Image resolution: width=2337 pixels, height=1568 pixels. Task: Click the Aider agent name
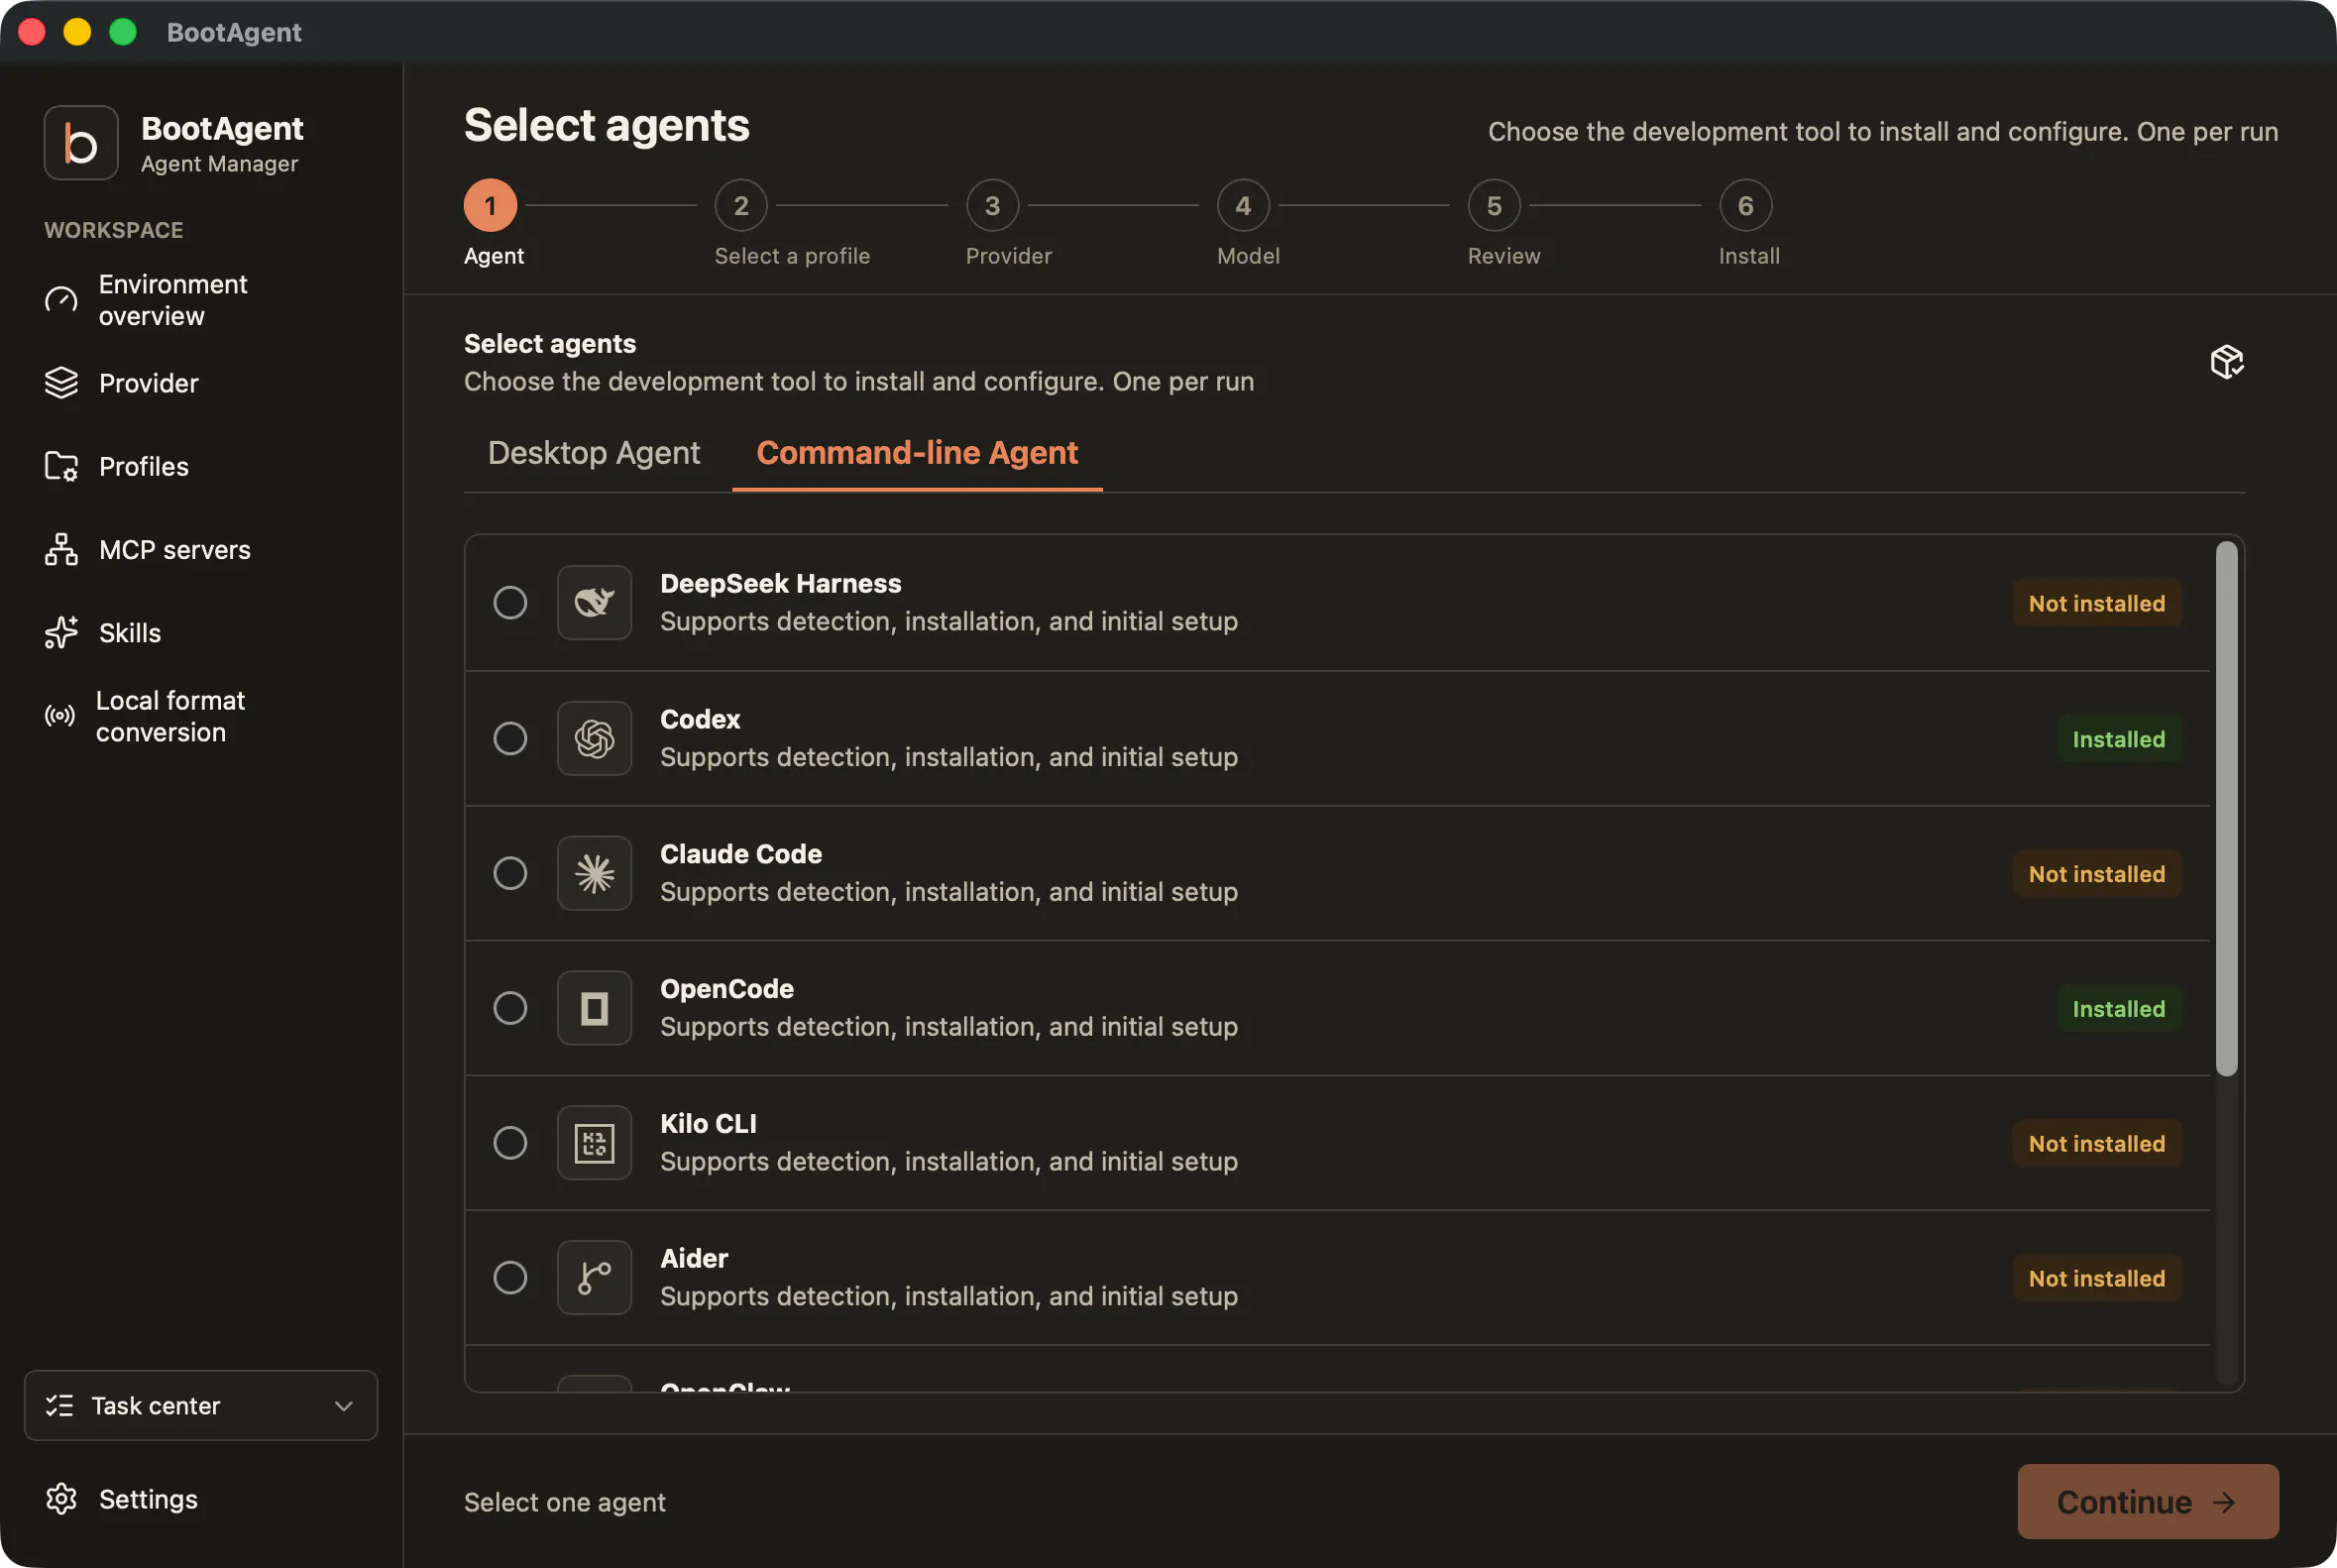(x=694, y=1259)
